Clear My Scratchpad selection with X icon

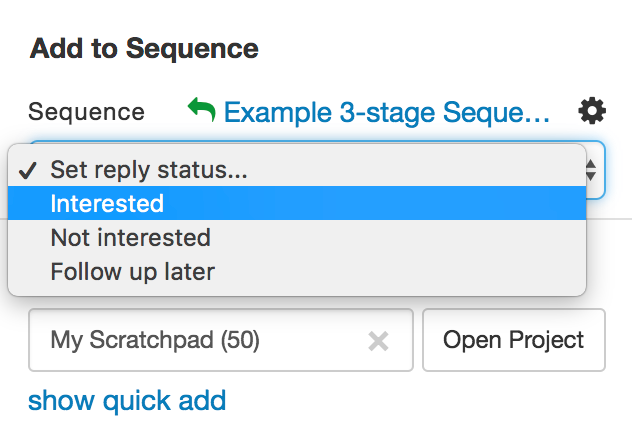pyautogui.click(x=378, y=341)
